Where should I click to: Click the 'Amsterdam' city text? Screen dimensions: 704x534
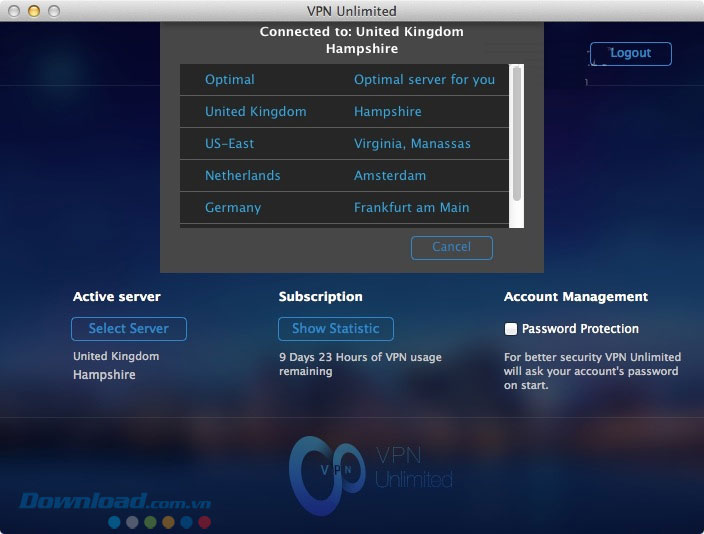tap(390, 176)
